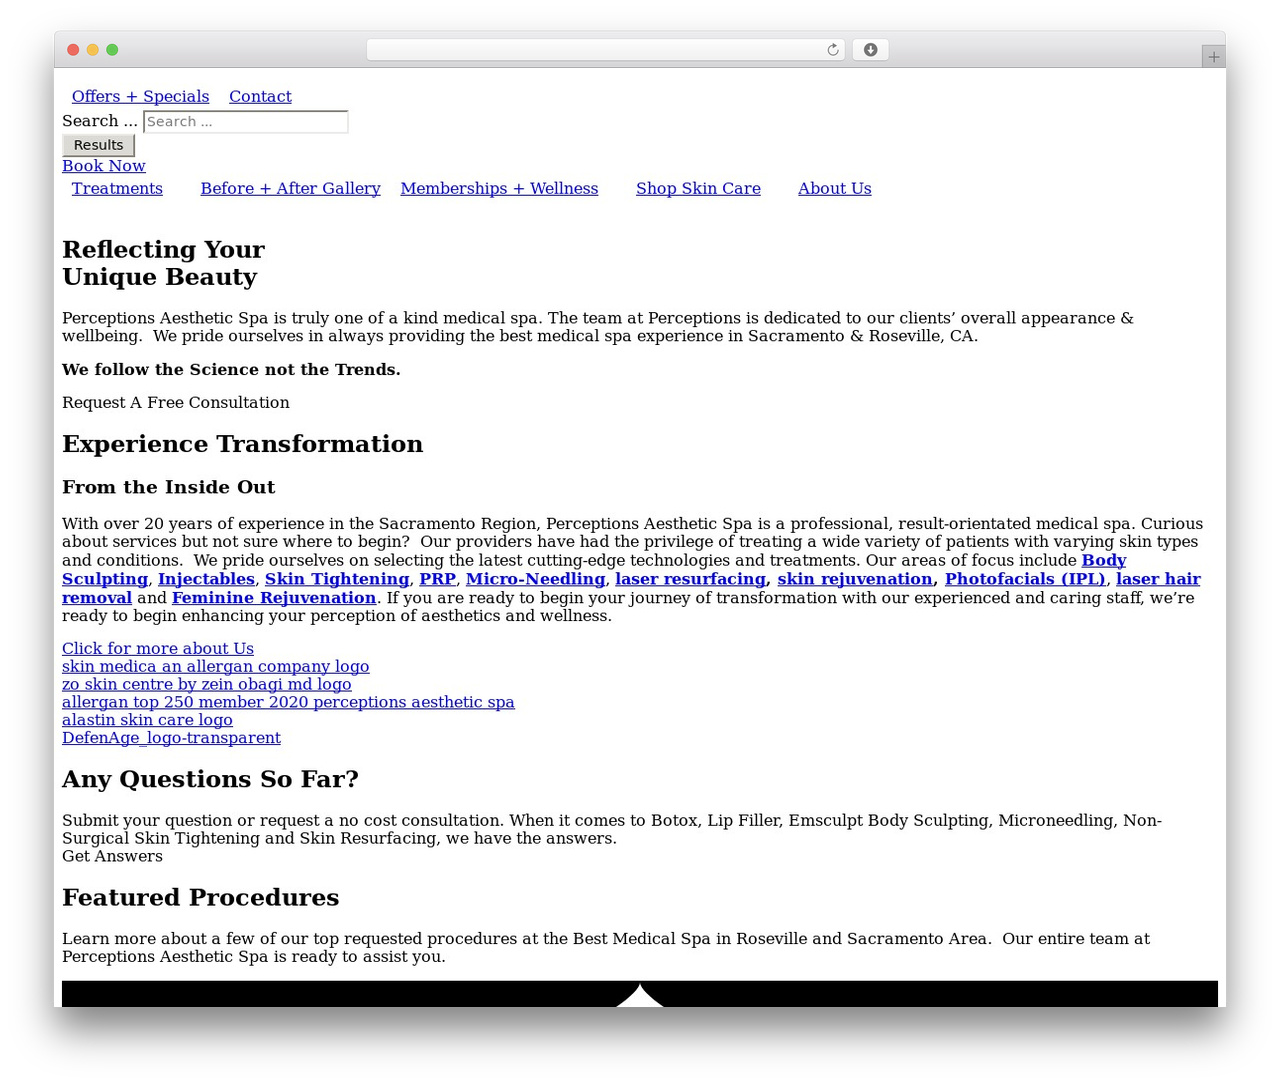This screenshot has height=1084, width=1280.
Task: Click the green maximize window dot
Action: tap(112, 50)
